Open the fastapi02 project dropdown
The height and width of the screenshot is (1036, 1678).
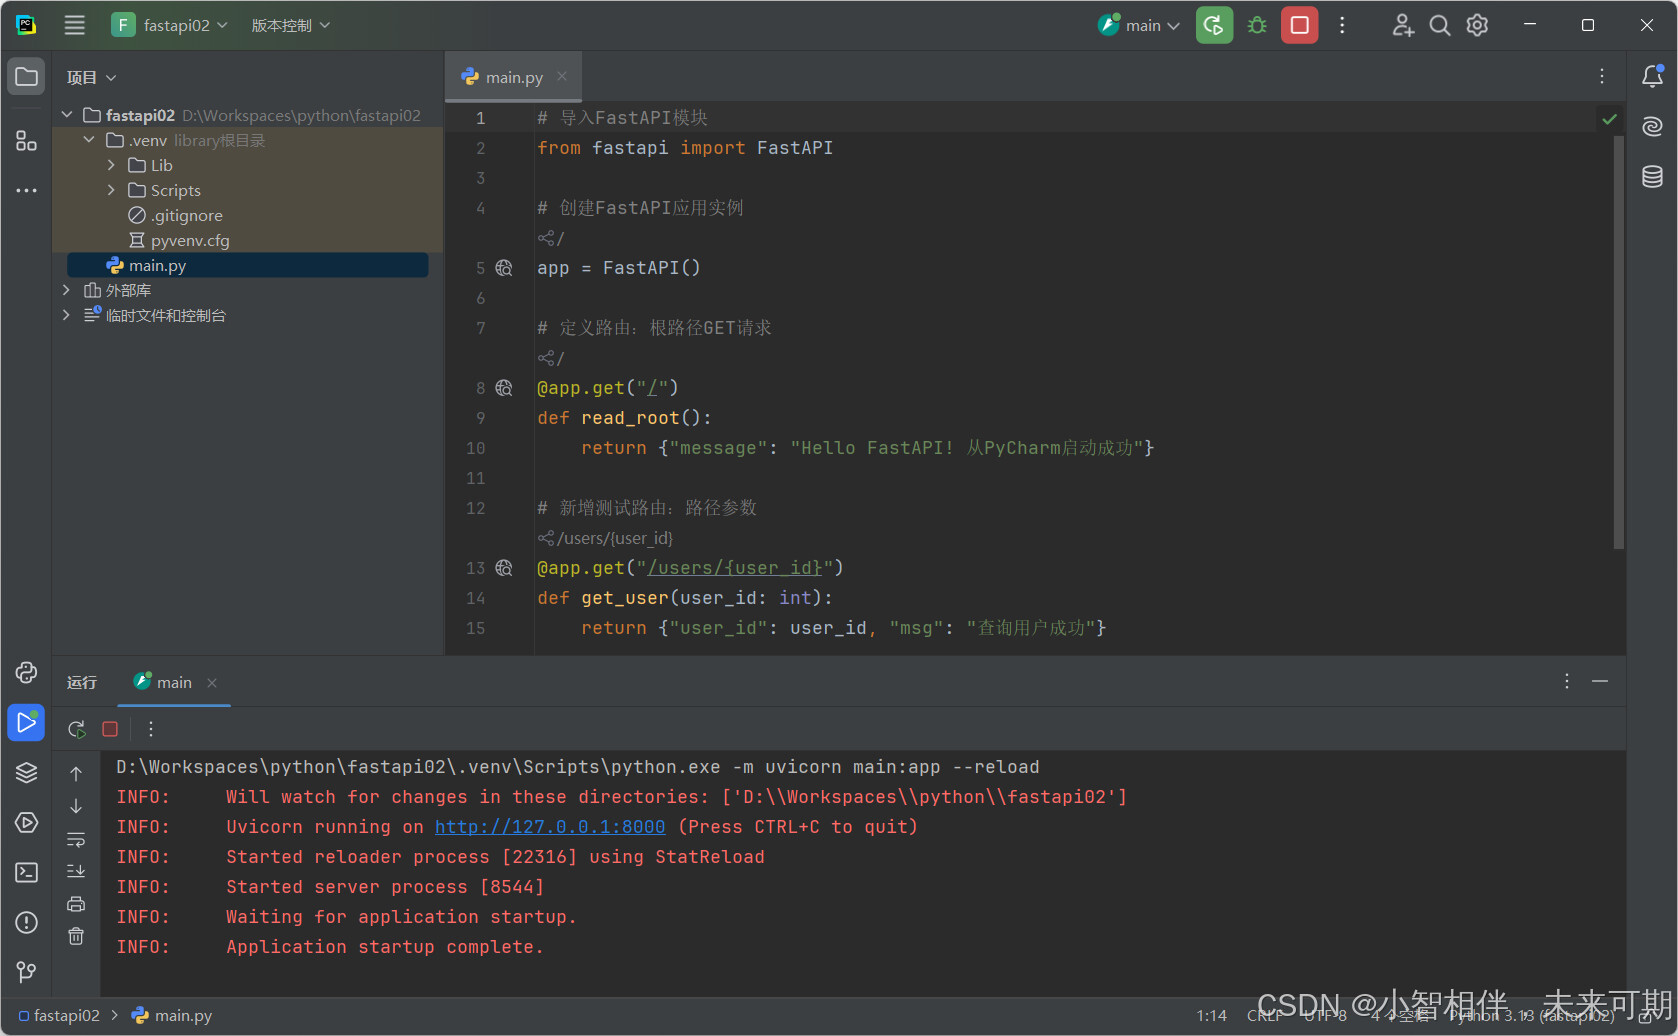pos(169,25)
